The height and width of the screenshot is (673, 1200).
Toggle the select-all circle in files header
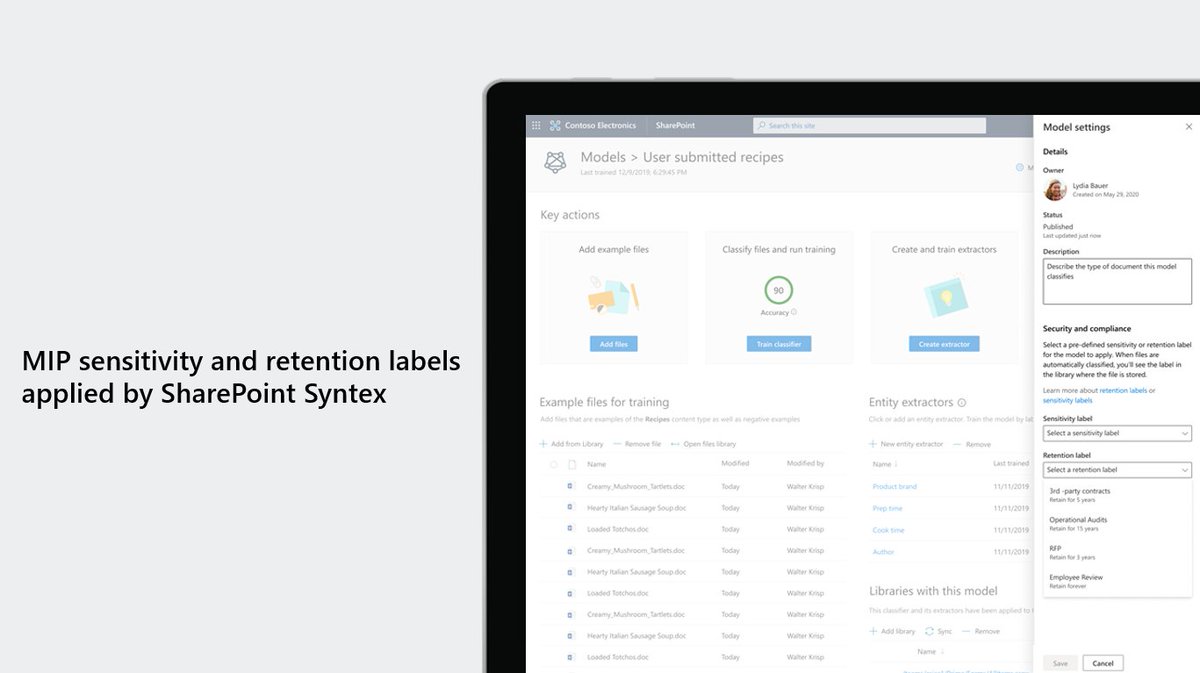pos(553,464)
